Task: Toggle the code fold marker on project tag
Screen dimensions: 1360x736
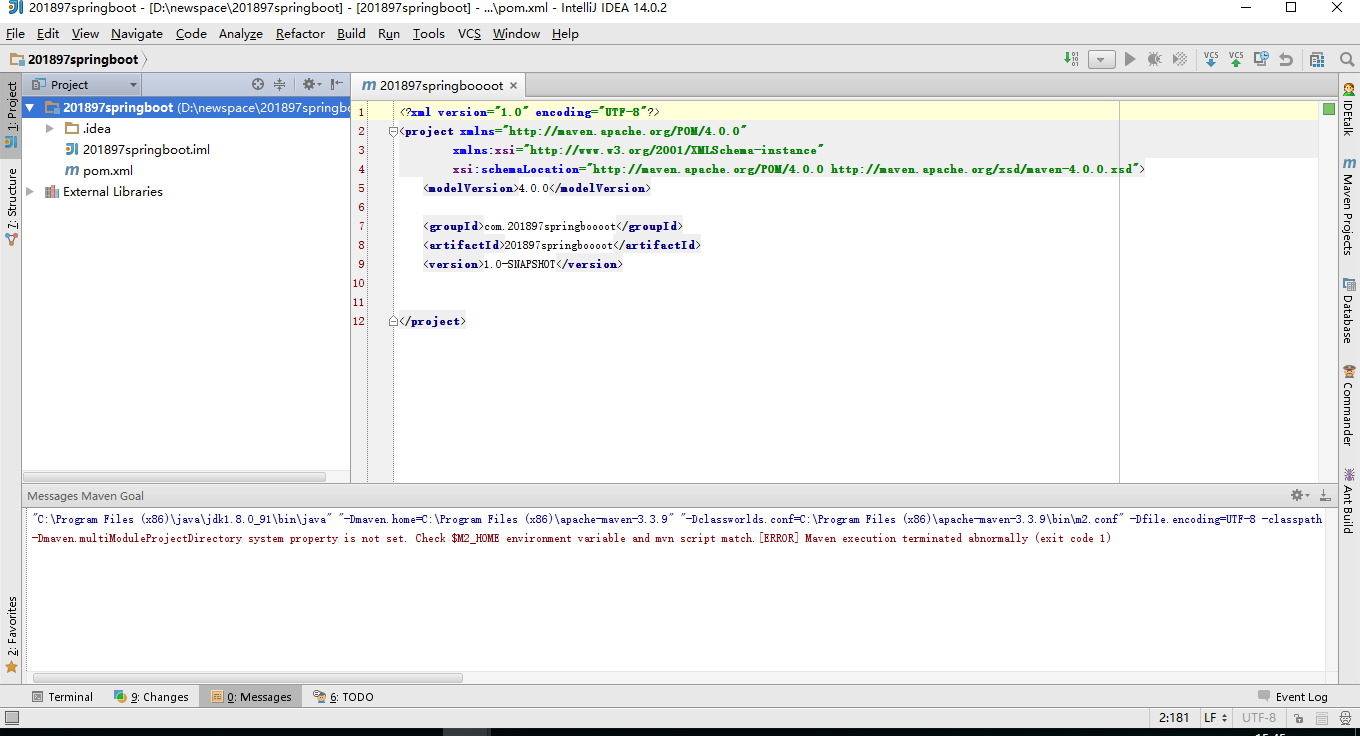Action: point(393,131)
